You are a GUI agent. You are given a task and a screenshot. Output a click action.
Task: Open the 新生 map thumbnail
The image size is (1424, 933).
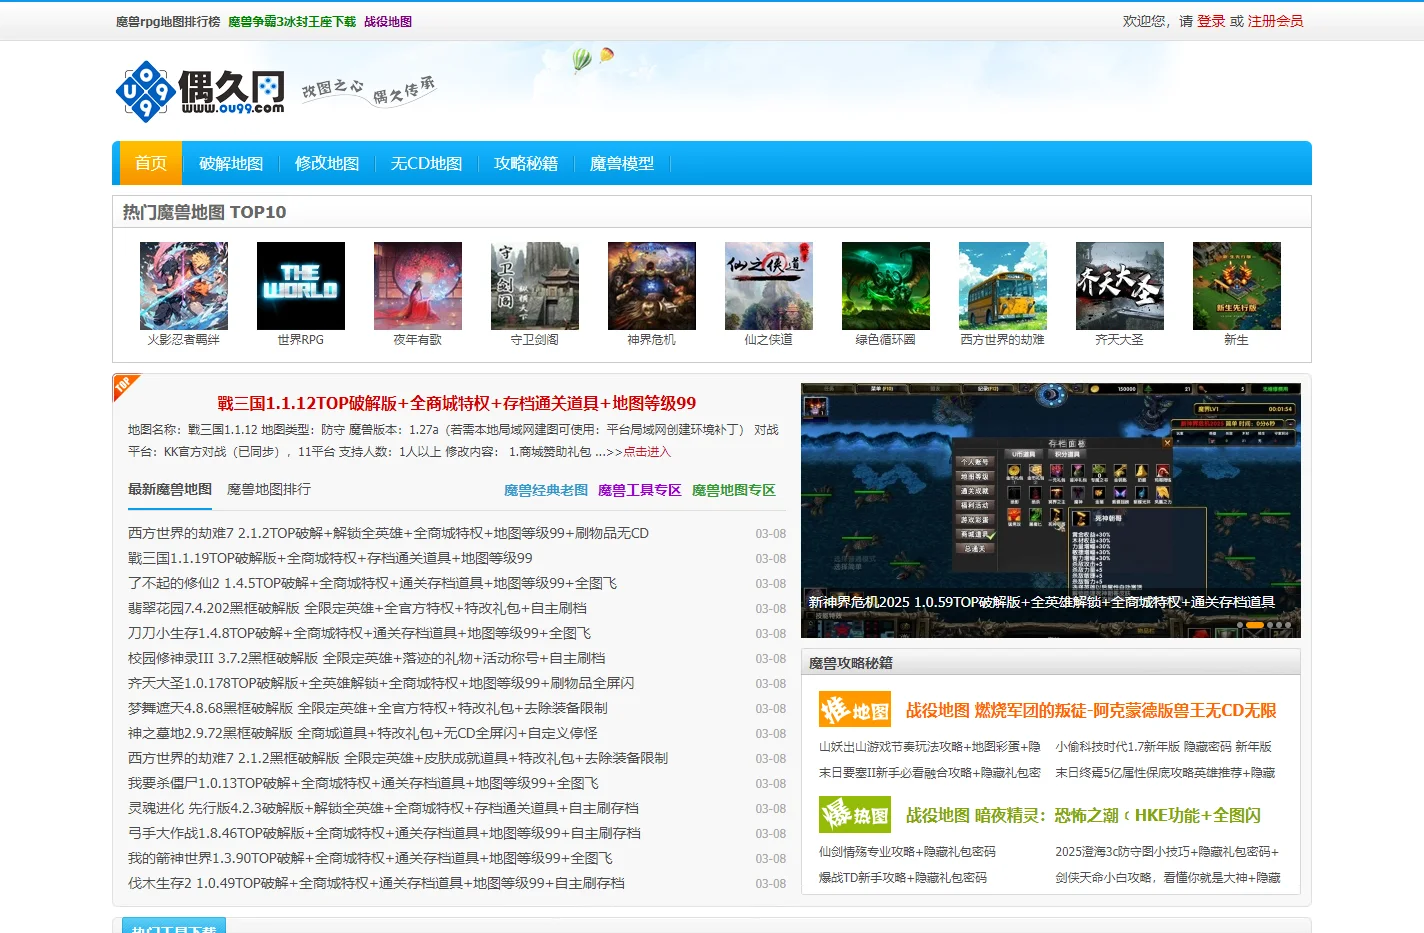1237,286
